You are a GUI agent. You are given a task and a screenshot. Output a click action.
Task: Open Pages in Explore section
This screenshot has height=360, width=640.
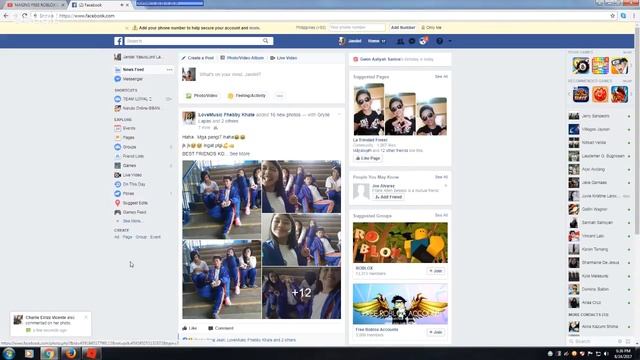(128, 138)
